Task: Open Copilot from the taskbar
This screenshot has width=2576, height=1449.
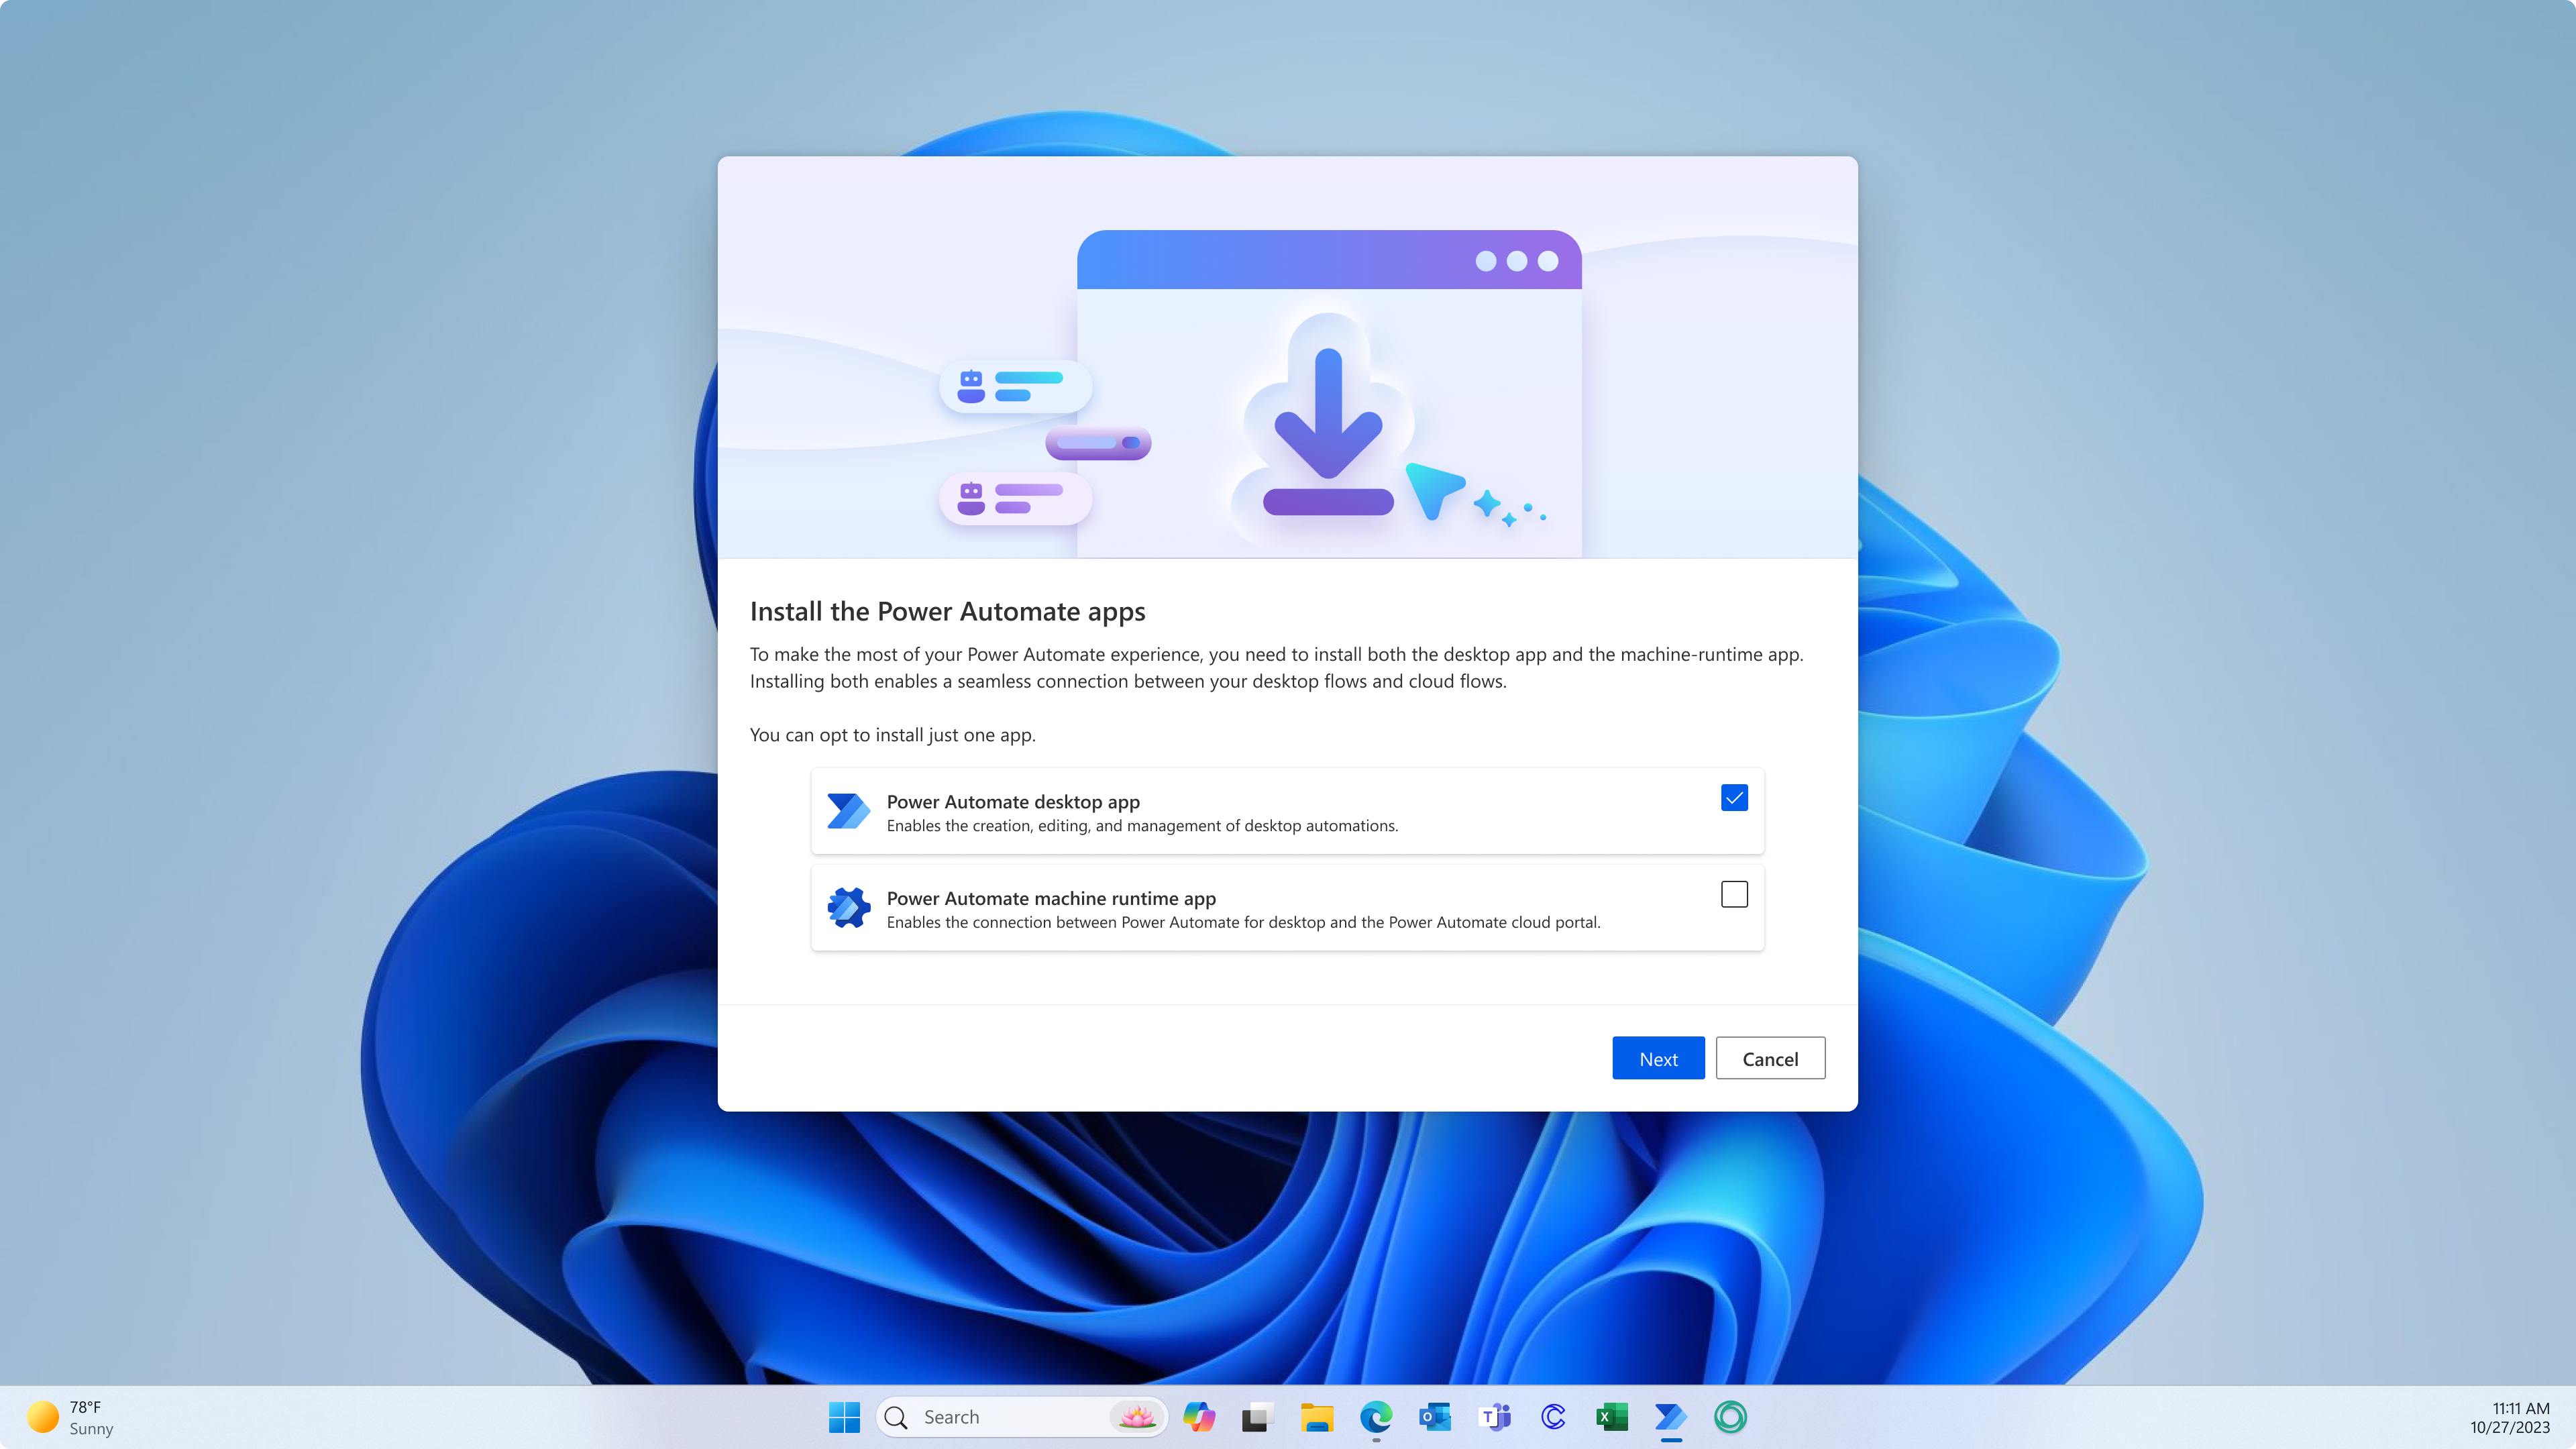Action: coord(1198,1416)
